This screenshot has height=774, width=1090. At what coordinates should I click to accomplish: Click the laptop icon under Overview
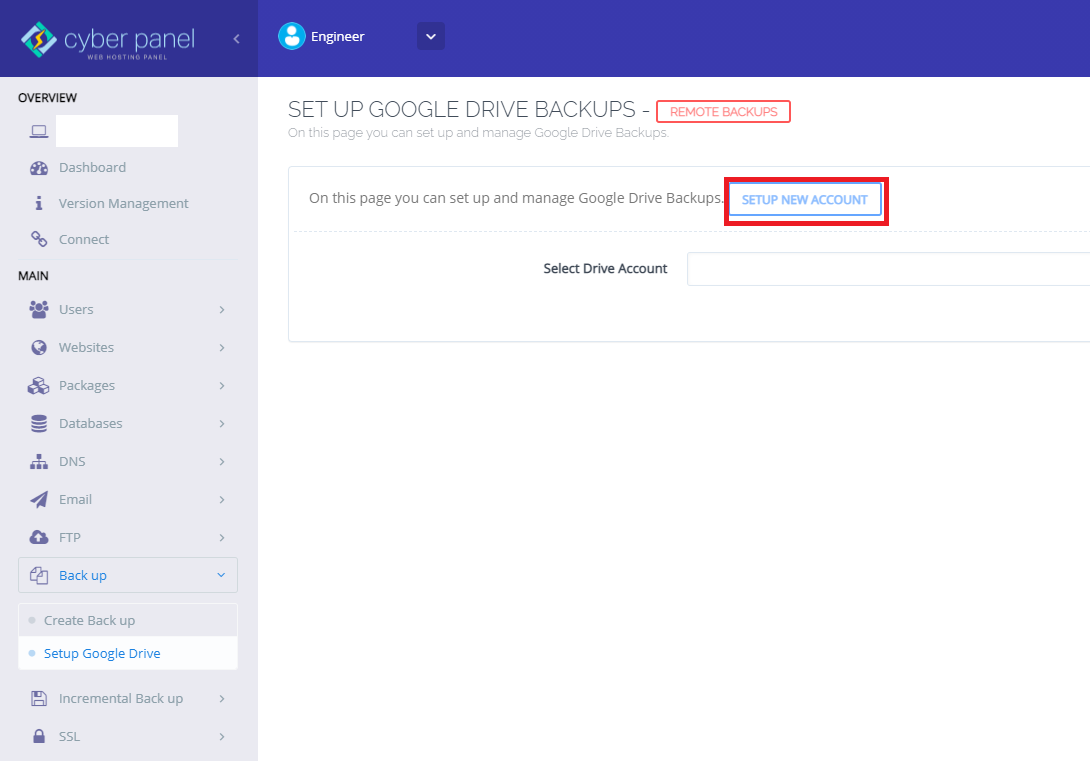tap(39, 131)
